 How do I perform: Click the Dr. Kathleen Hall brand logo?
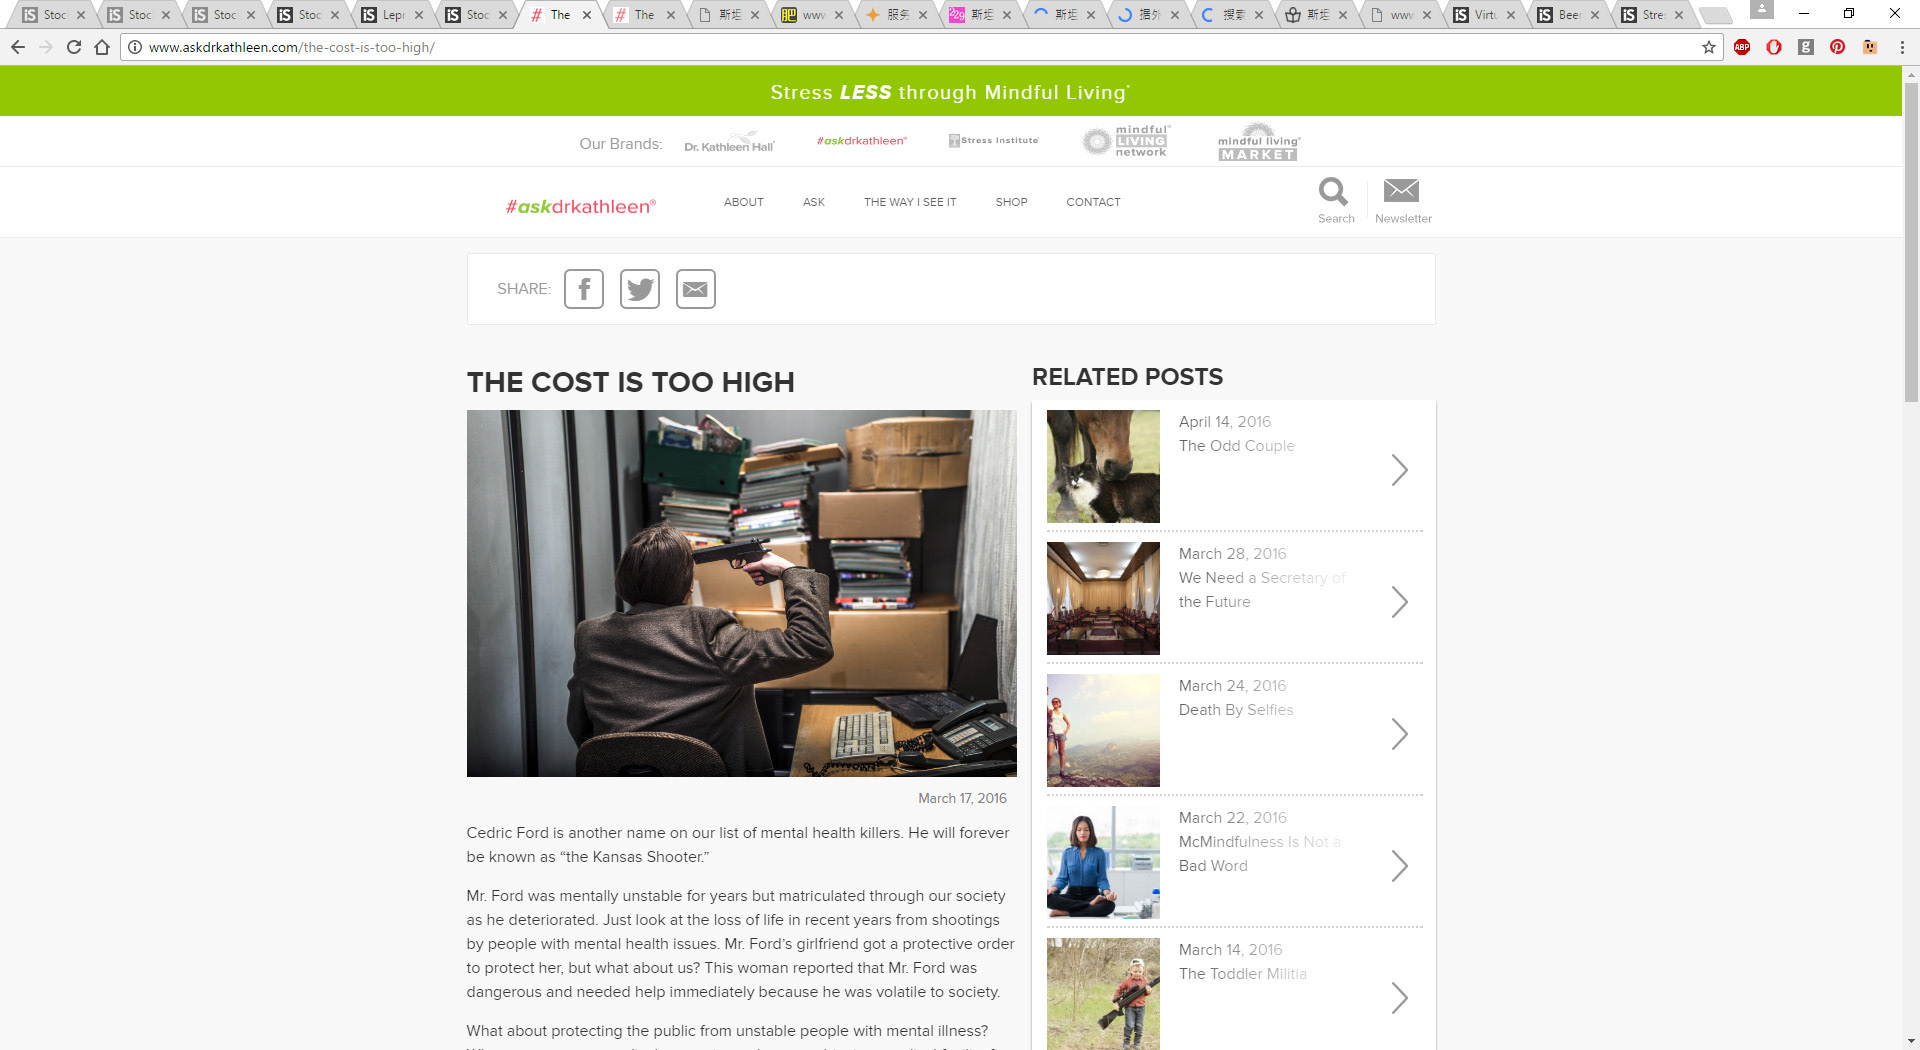(x=730, y=142)
